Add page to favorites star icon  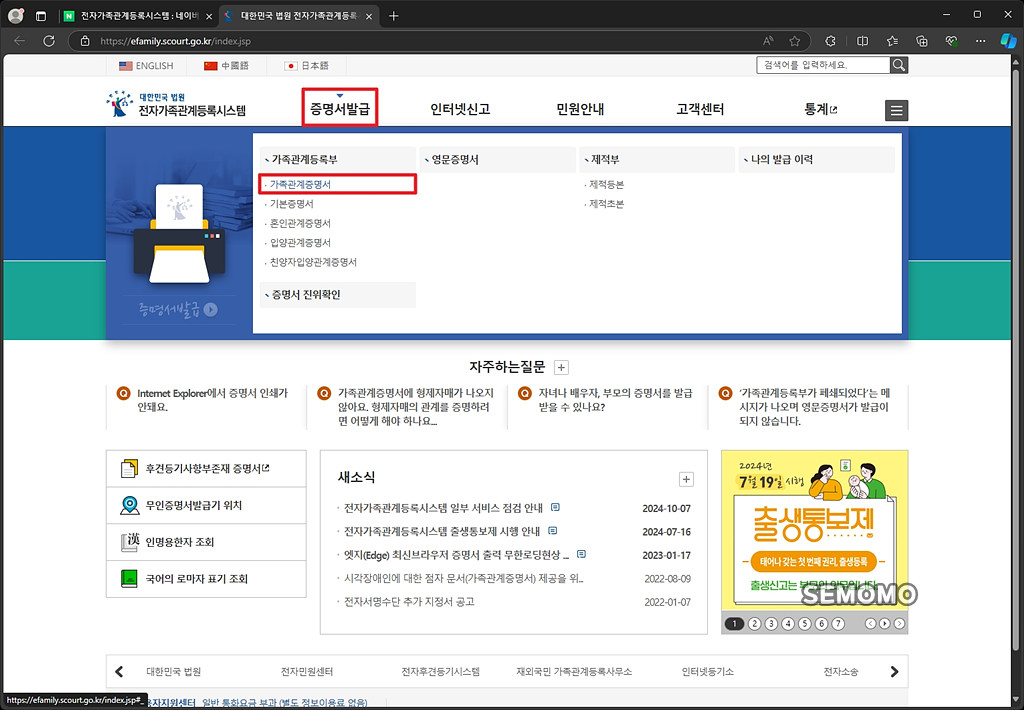coord(794,41)
